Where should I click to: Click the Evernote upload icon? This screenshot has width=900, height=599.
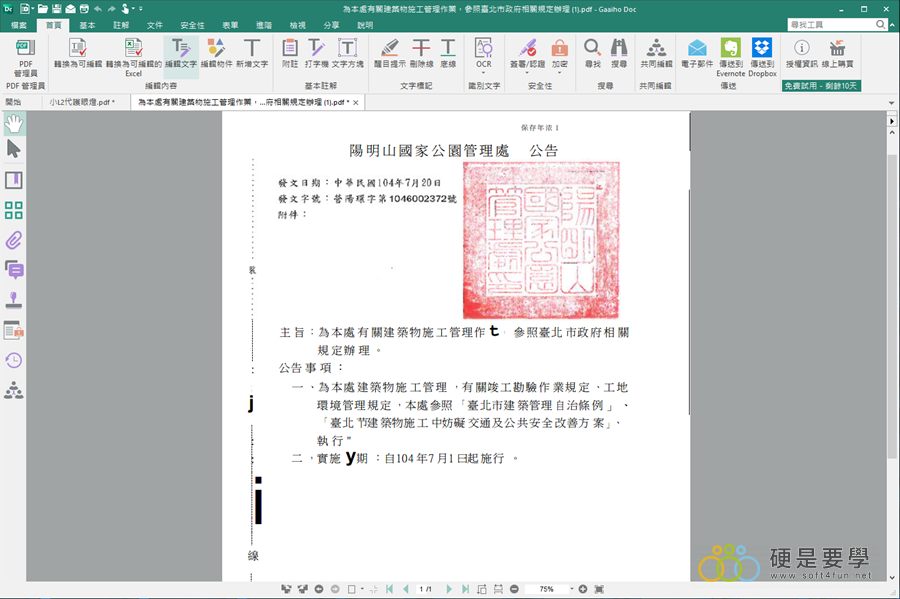click(730, 54)
